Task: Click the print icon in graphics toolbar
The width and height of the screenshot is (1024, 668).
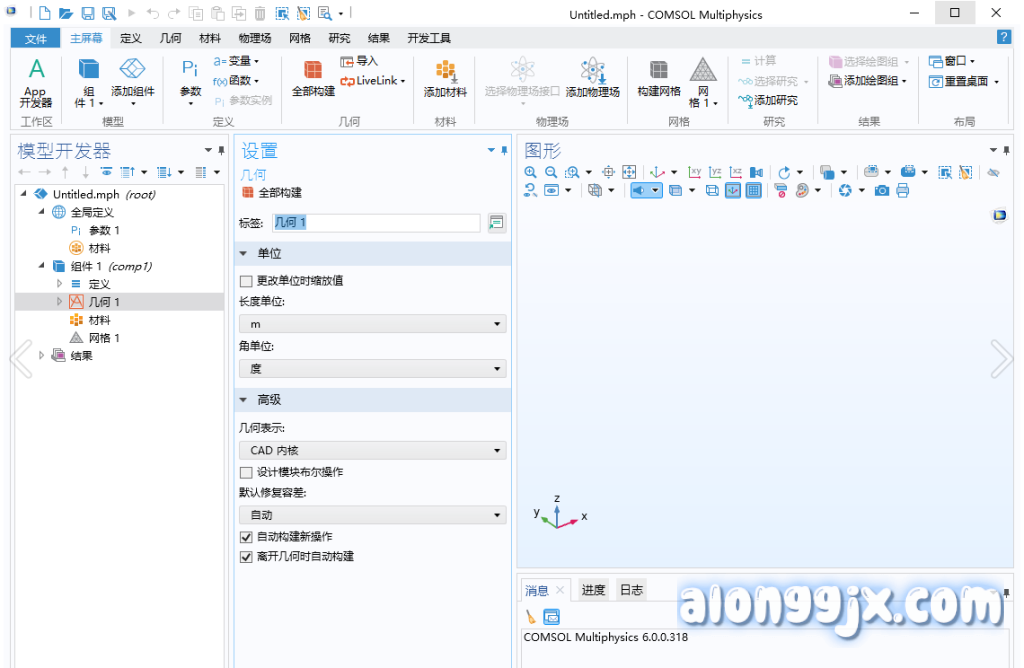Action: tap(903, 190)
